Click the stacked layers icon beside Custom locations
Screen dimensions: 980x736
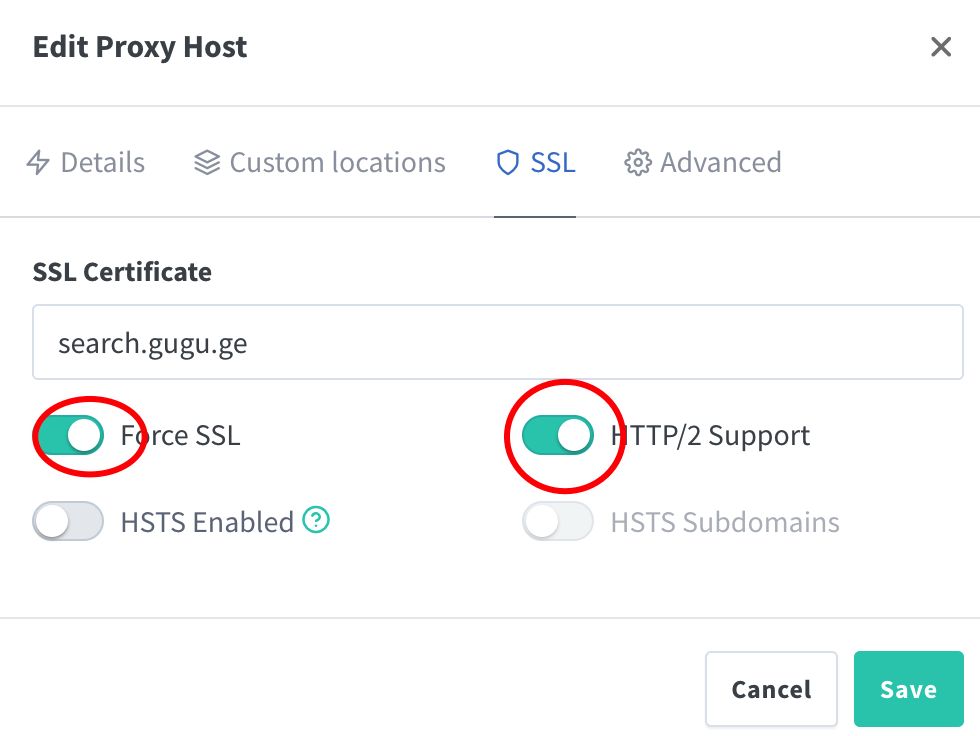[206, 162]
